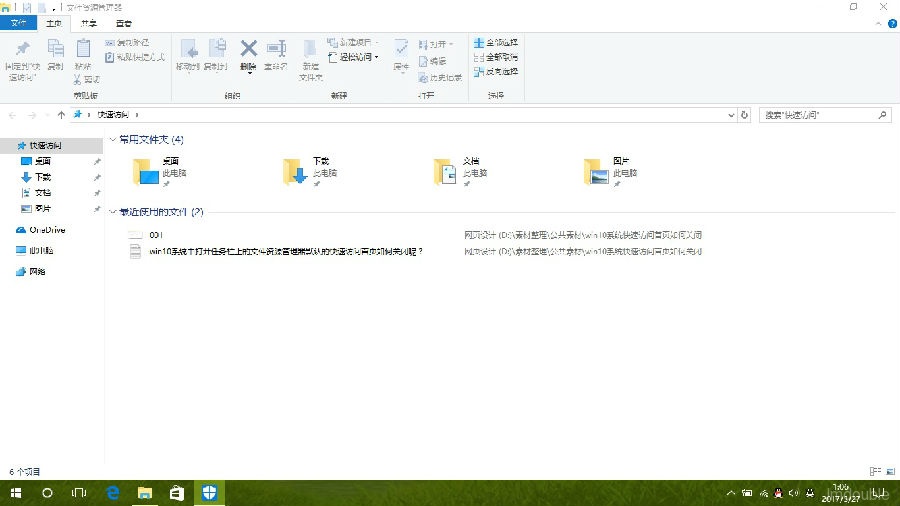Select the Documents (文档) frequent folder
Viewport: 900px width, 506px height.
[x=461, y=172]
